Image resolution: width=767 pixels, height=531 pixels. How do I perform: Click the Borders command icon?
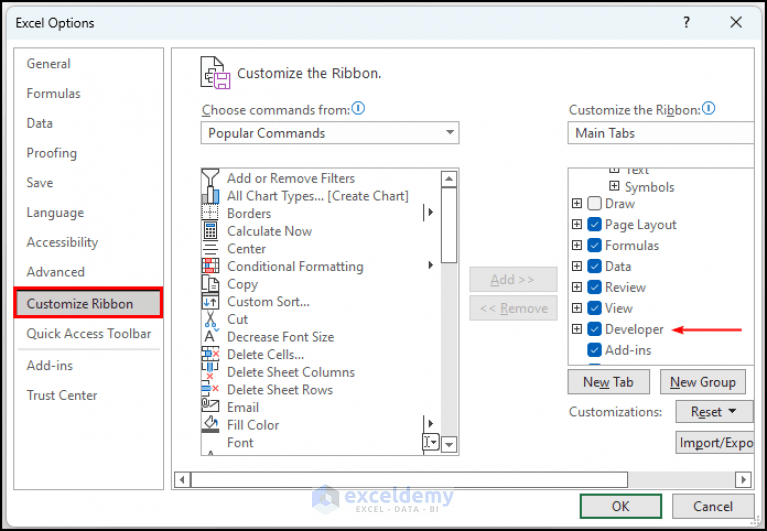click(210, 213)
